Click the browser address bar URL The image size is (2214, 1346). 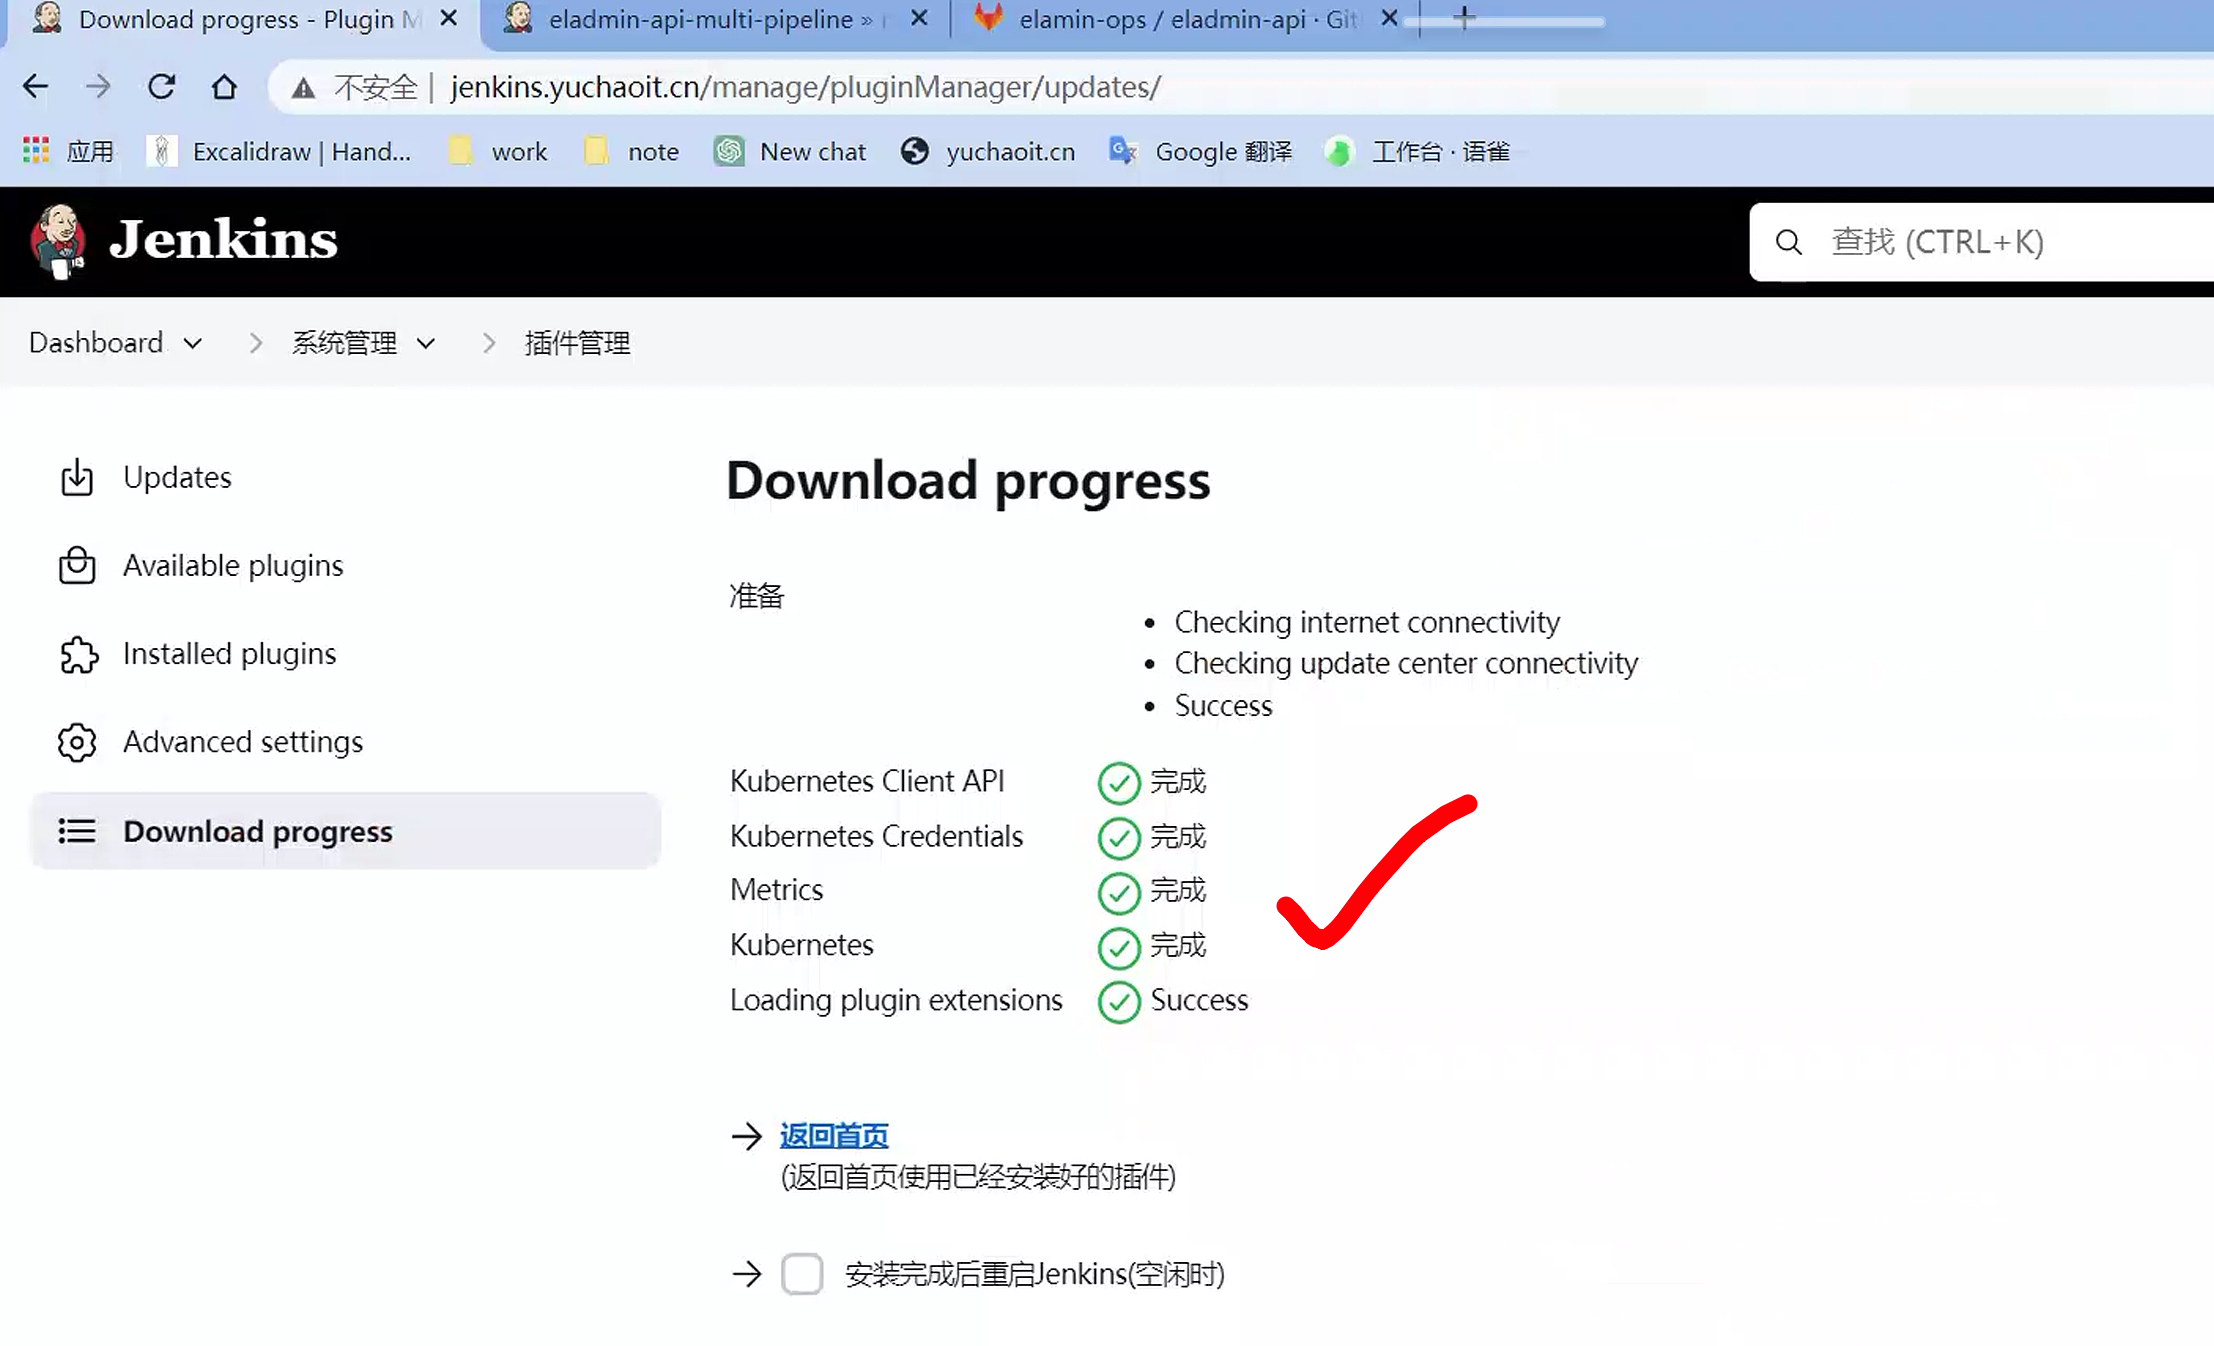coord(805,87)
